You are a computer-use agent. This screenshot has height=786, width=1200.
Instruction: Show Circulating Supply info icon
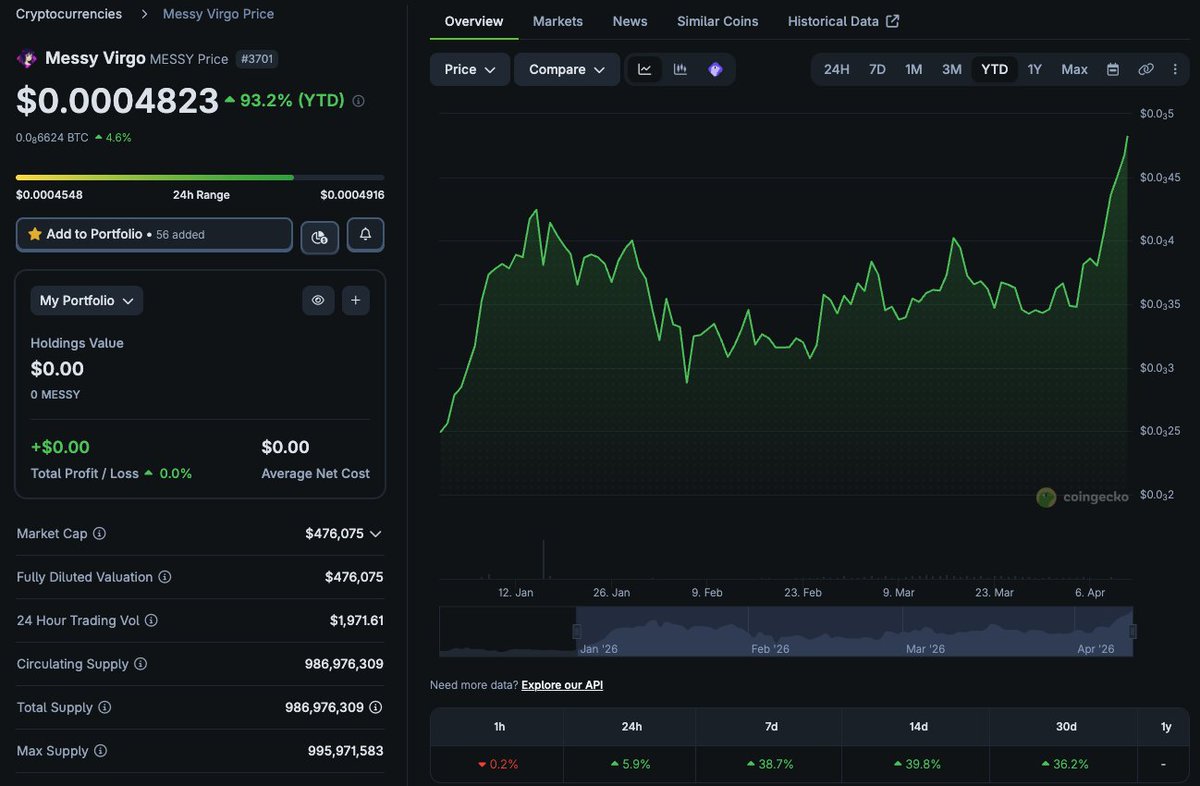140,664
